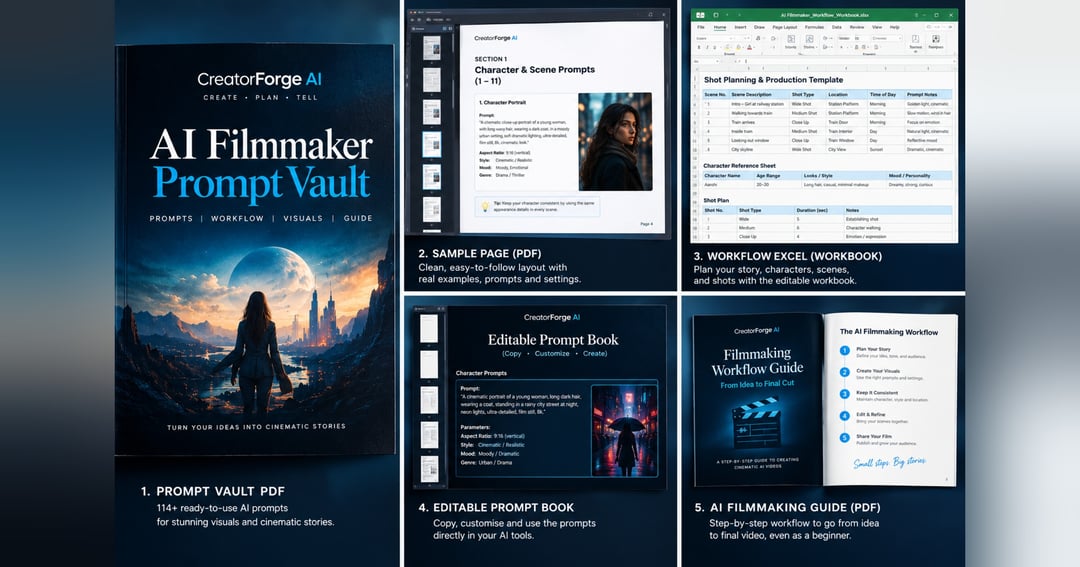Click the lightbulb tip icon in Sample Page
Viewport: 1080px width, 567px height.
(x=485, y=207)
